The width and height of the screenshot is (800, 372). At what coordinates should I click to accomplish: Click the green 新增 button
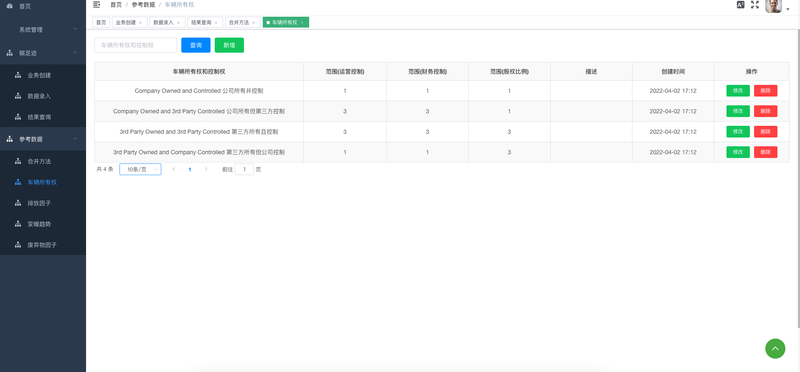coord(229,45)
